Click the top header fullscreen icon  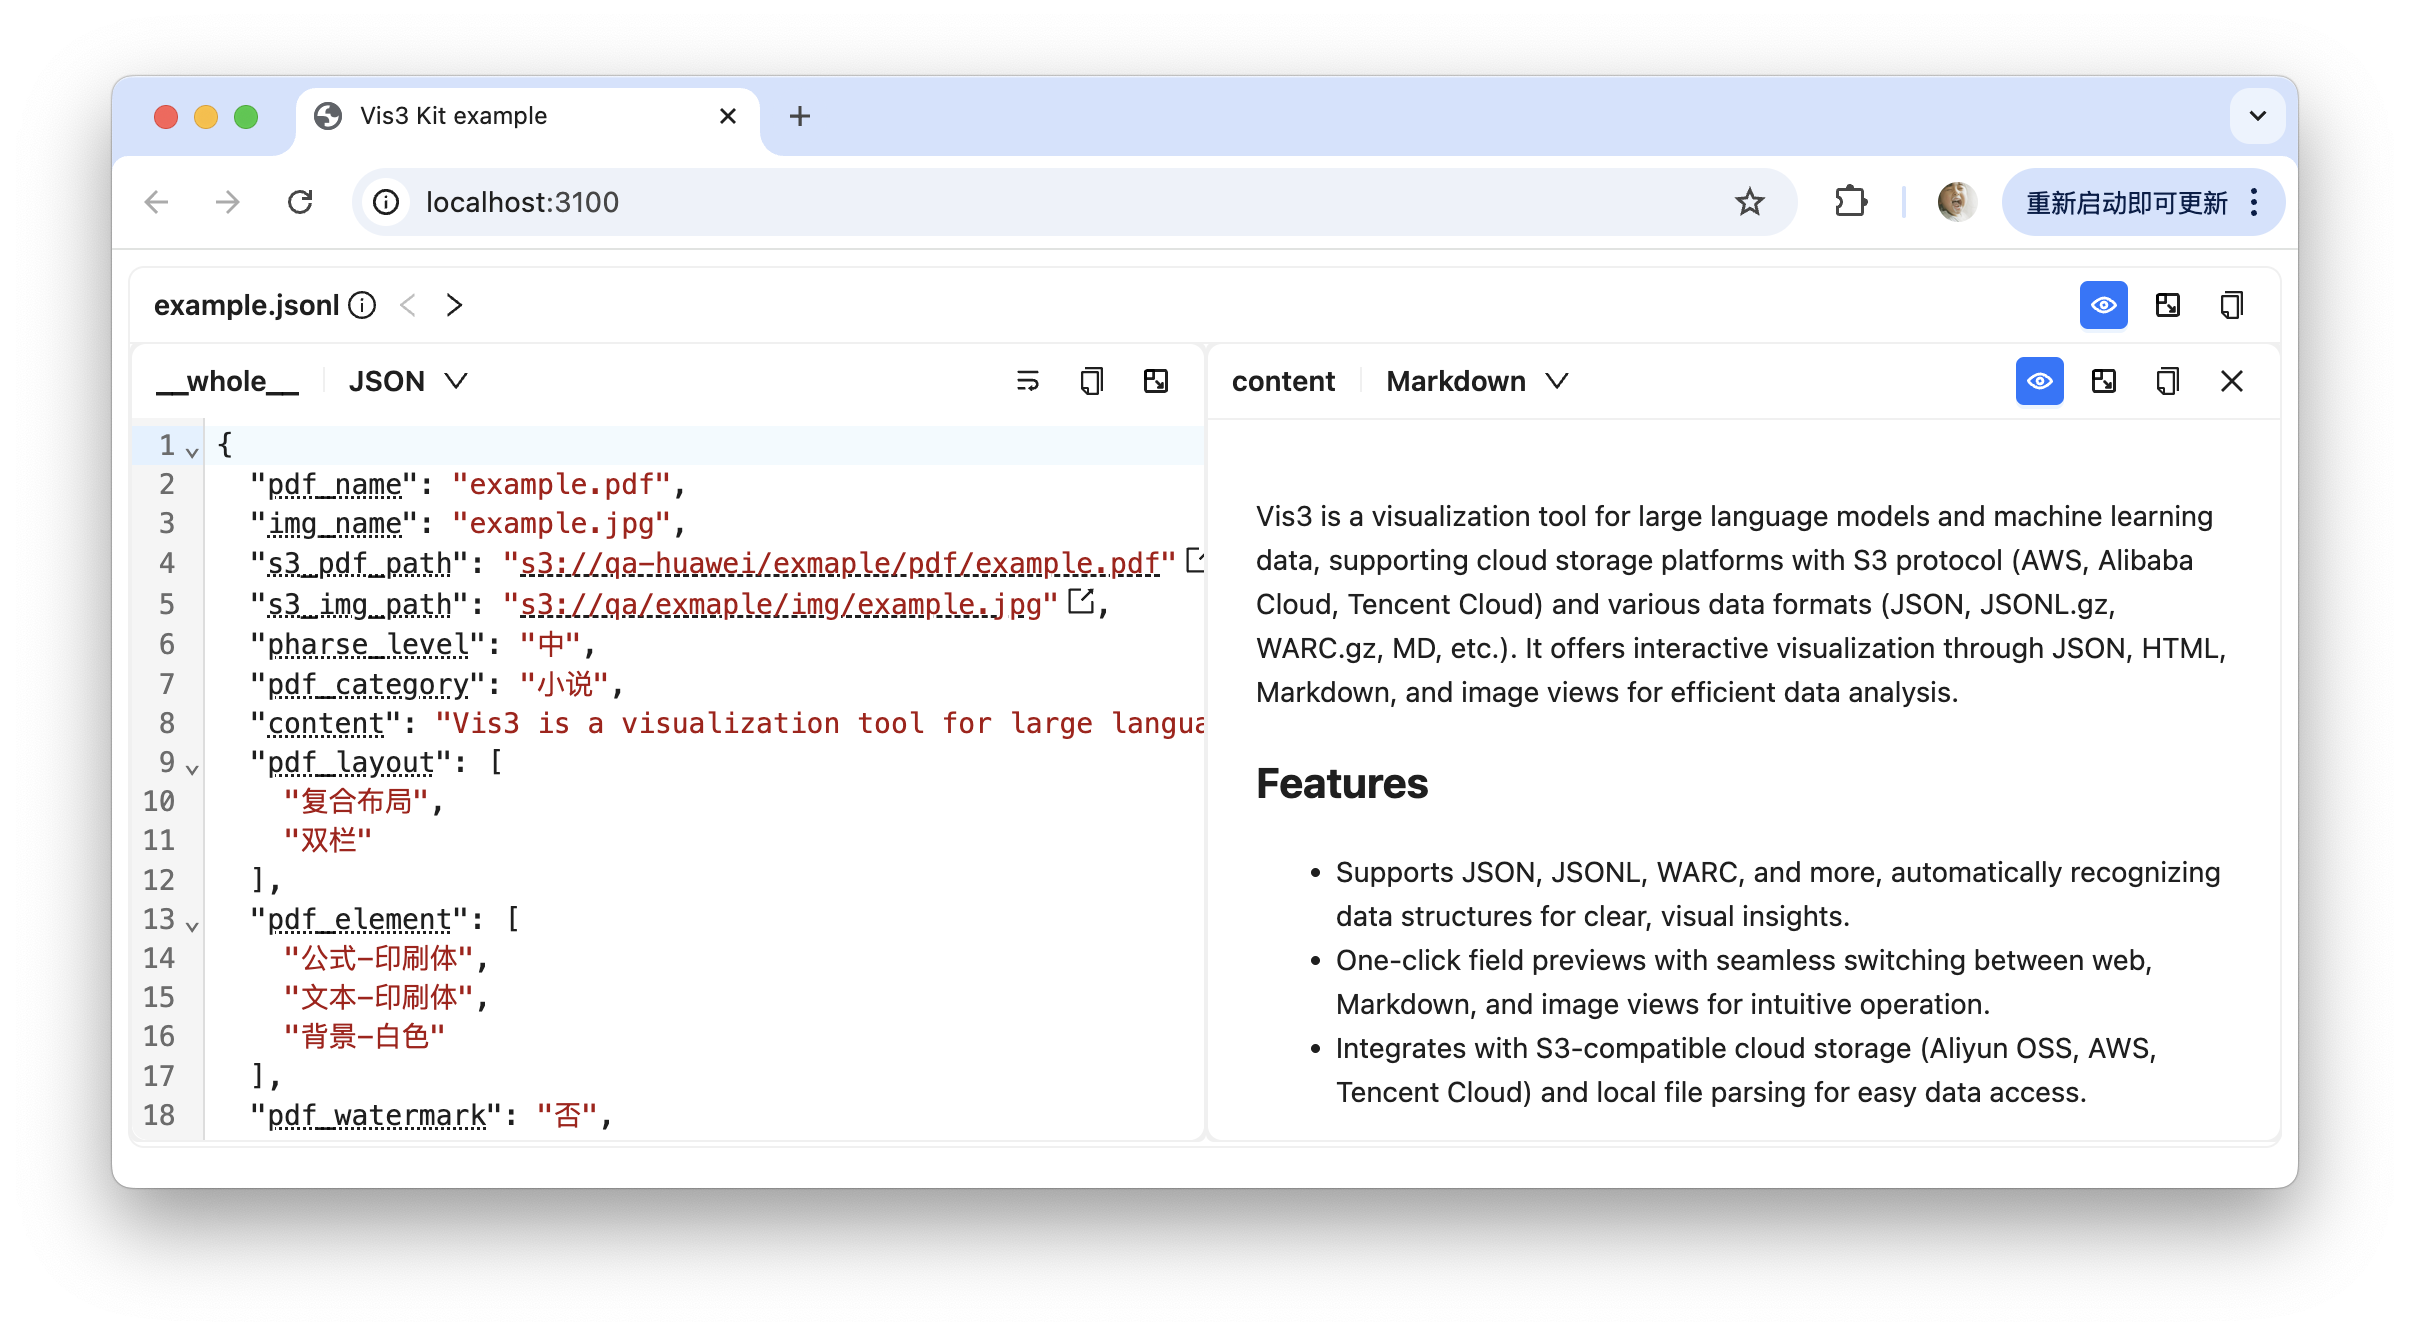point(2167,305)
